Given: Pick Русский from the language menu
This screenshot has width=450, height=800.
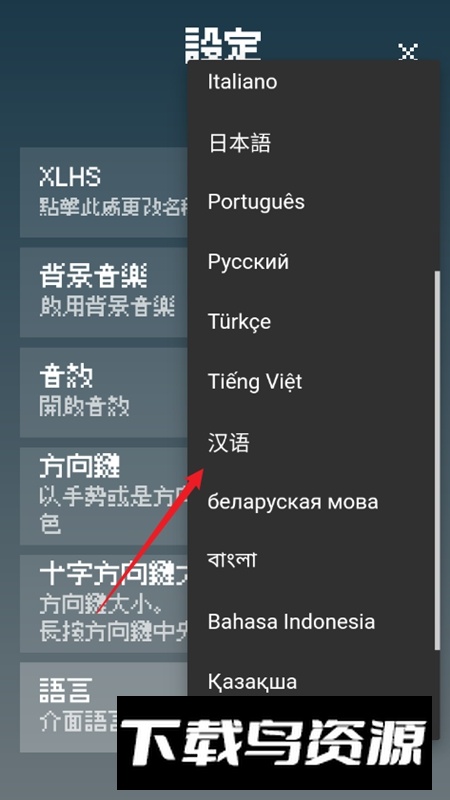Looking at the screenshot, I should click(x=313, y=262).
